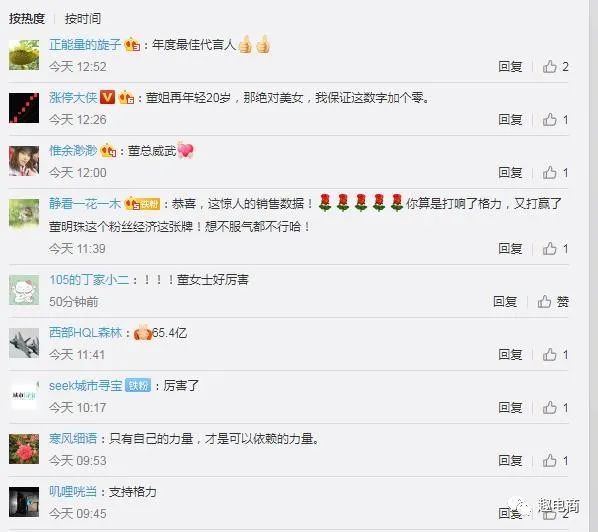Like 寒风细语's comment
Viewport: 598px width, 532px height.
[x=555, y=461]
